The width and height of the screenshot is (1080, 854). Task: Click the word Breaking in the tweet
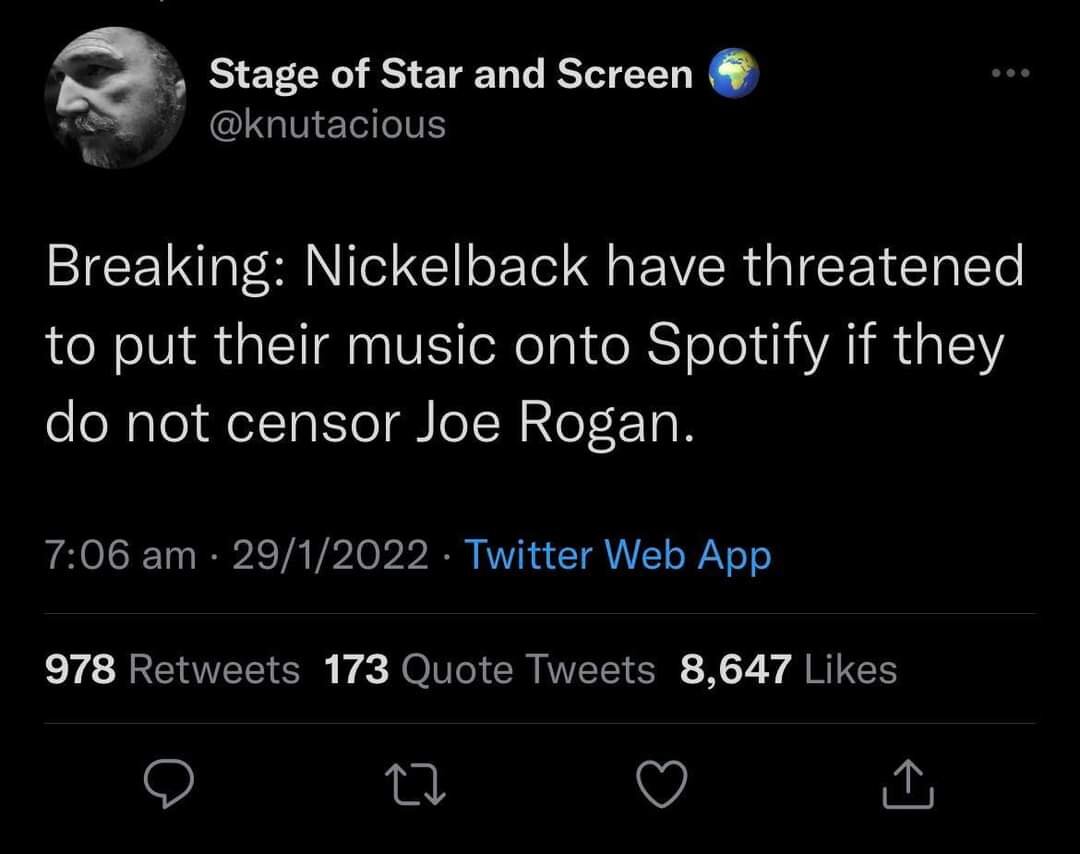pyautogui.click(x=160, y=268)
